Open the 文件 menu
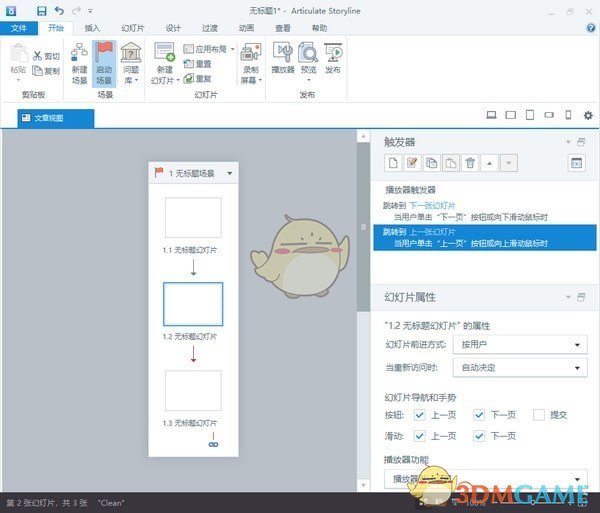Image resolution: width=600 pixels, height=513 pixels. 19,28
